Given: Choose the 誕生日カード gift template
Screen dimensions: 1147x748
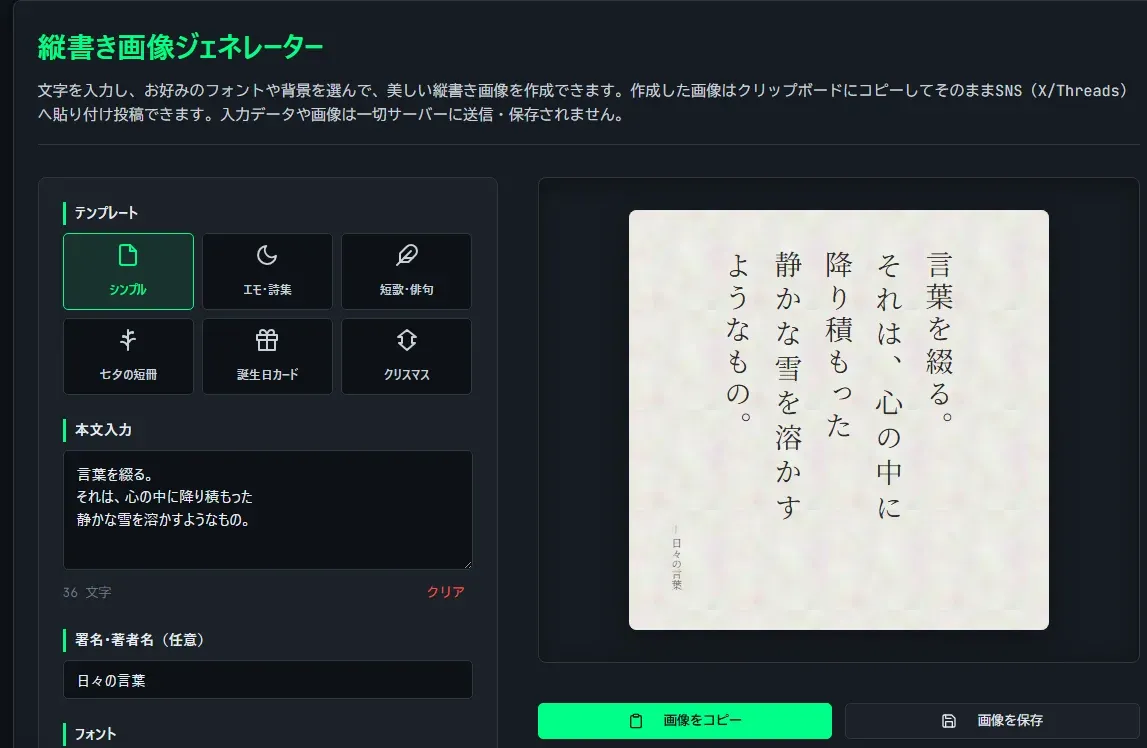Looking at the screenshot, I should (x=267, y=356).
